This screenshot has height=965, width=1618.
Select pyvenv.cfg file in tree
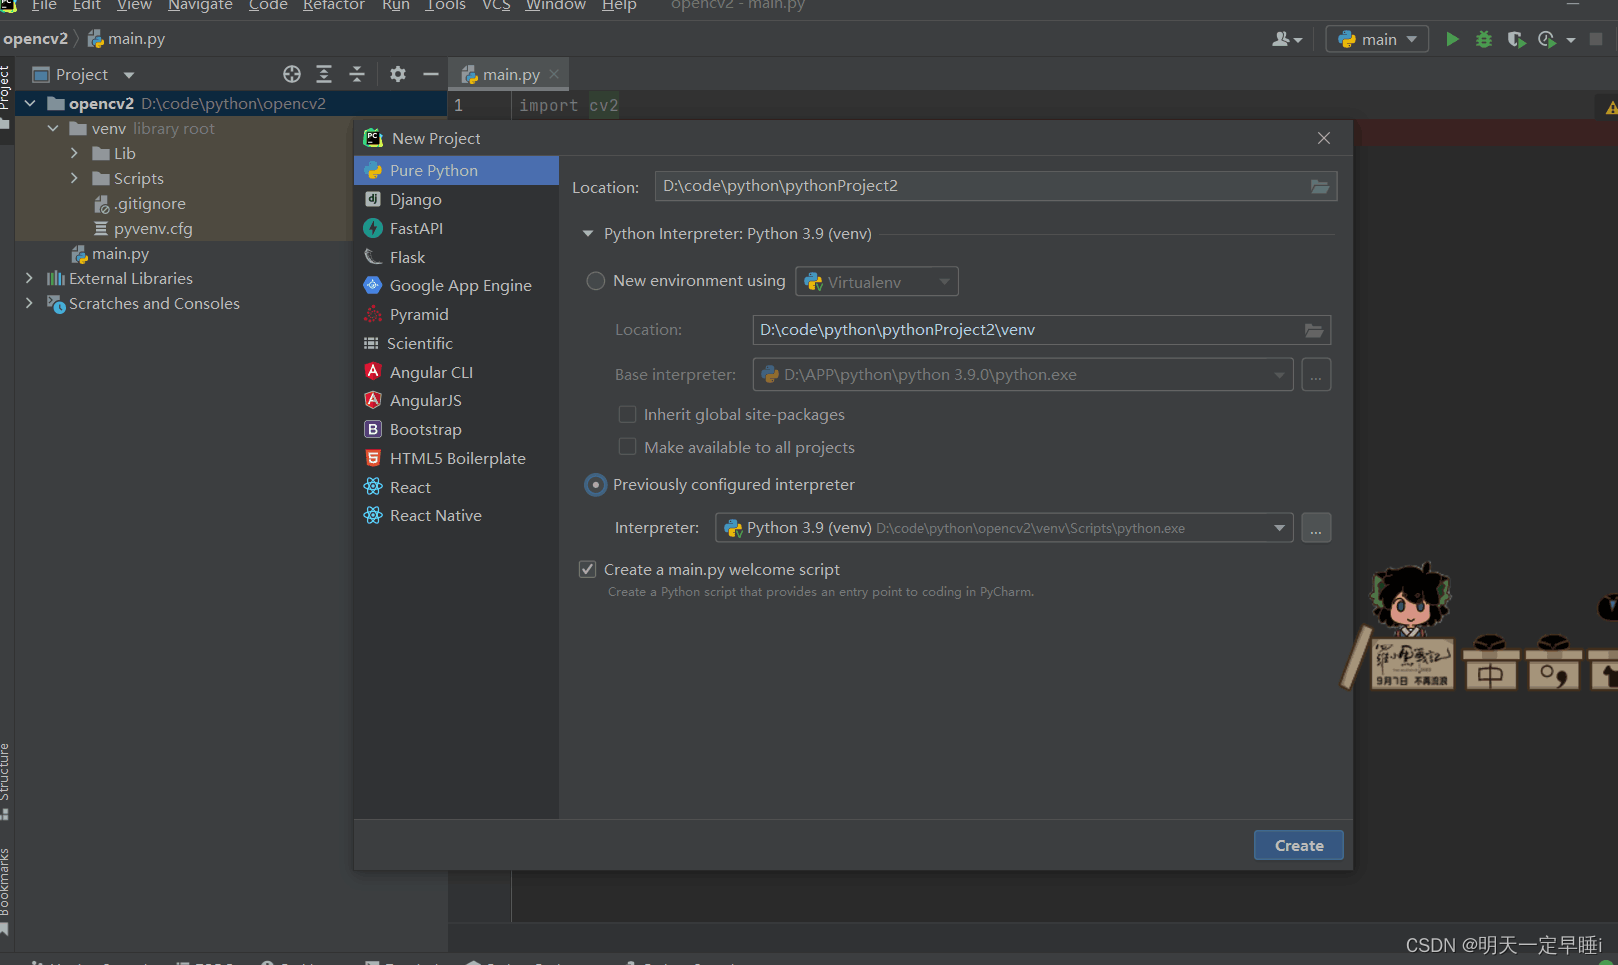[152, 229]
